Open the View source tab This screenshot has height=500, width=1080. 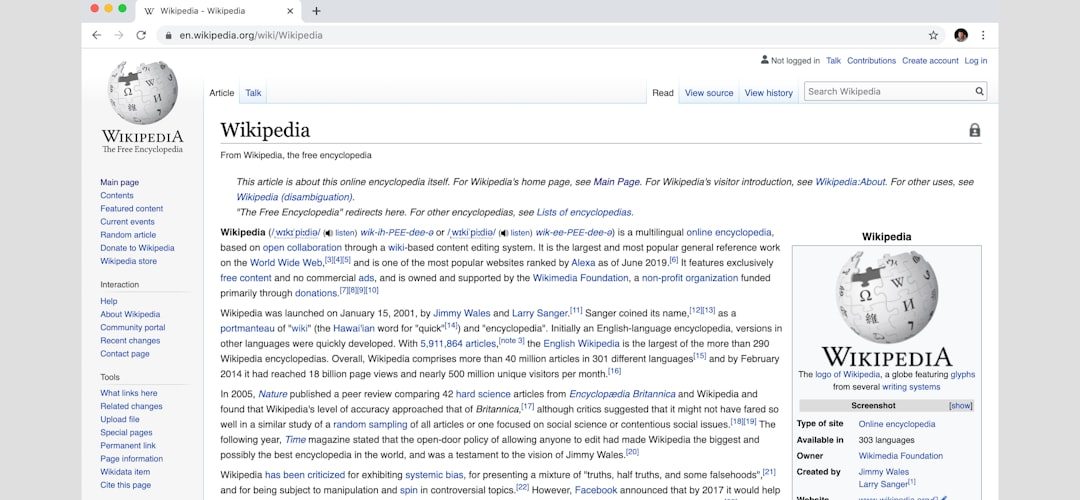709,93
